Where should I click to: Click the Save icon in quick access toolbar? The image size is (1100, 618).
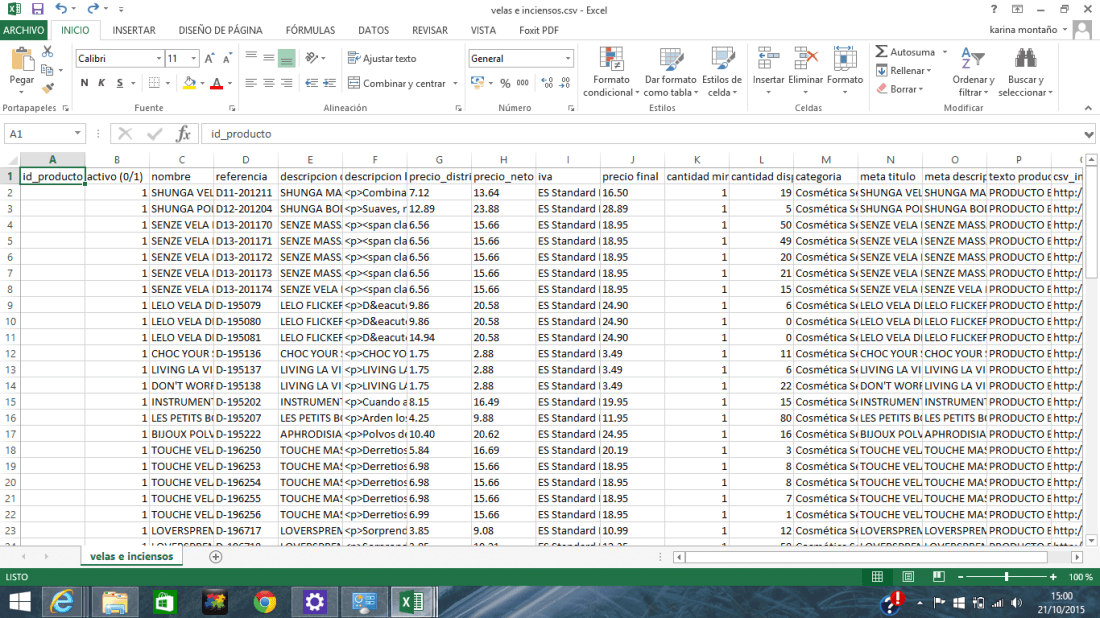click(x=37, y=9)
